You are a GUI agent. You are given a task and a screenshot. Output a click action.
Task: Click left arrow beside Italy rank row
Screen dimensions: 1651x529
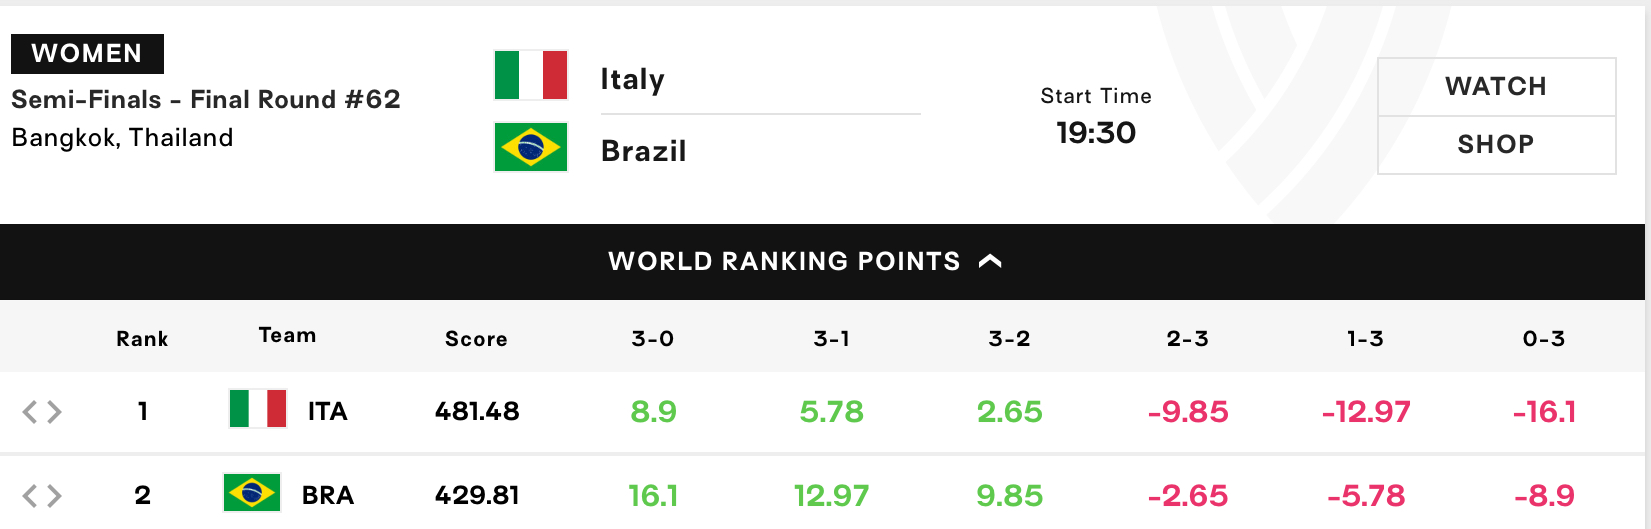pos(30,412)
